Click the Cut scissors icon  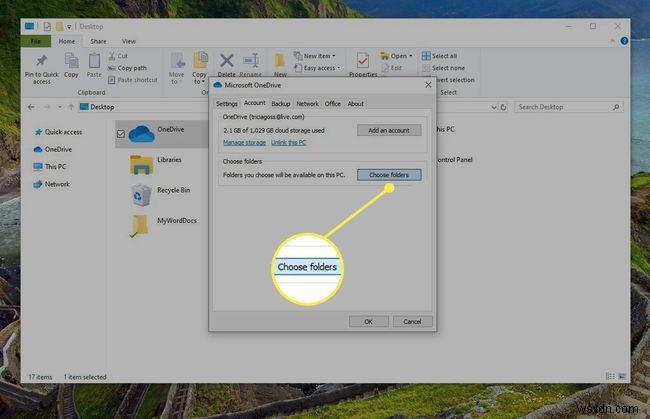tap(112, 56)
